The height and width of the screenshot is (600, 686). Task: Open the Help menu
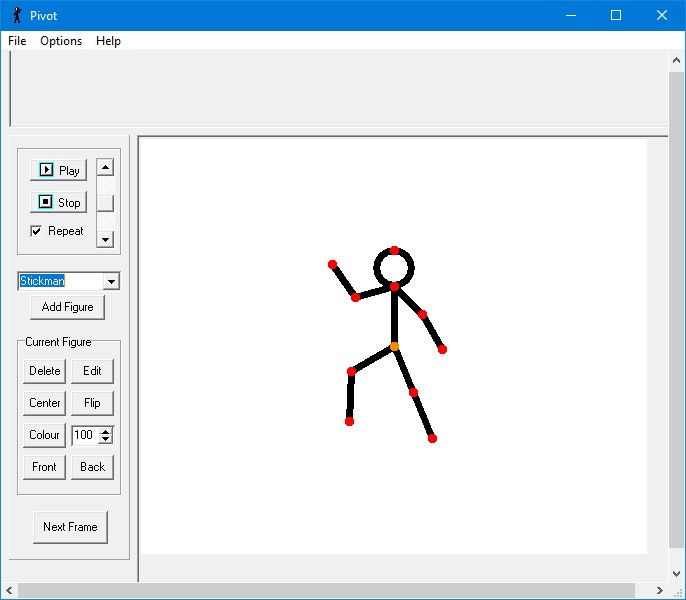click(x=108, y=41)
